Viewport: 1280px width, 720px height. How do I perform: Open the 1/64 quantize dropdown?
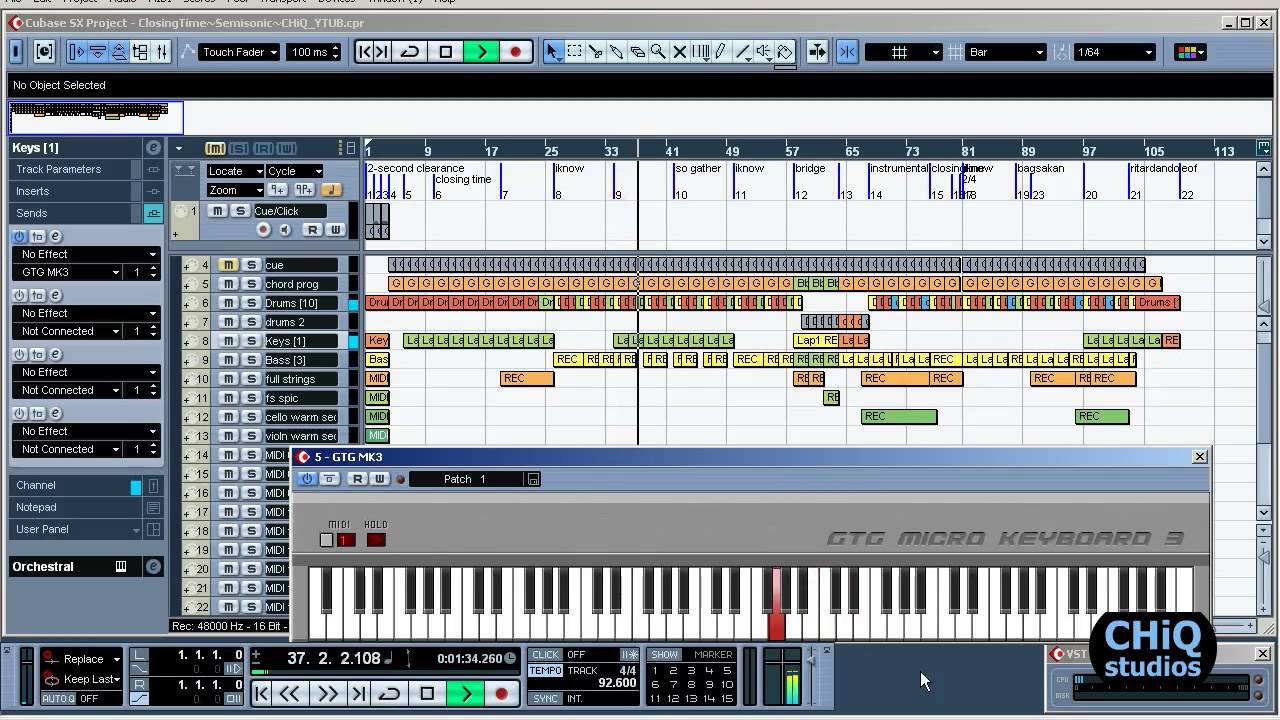[x=1115, y=52]
